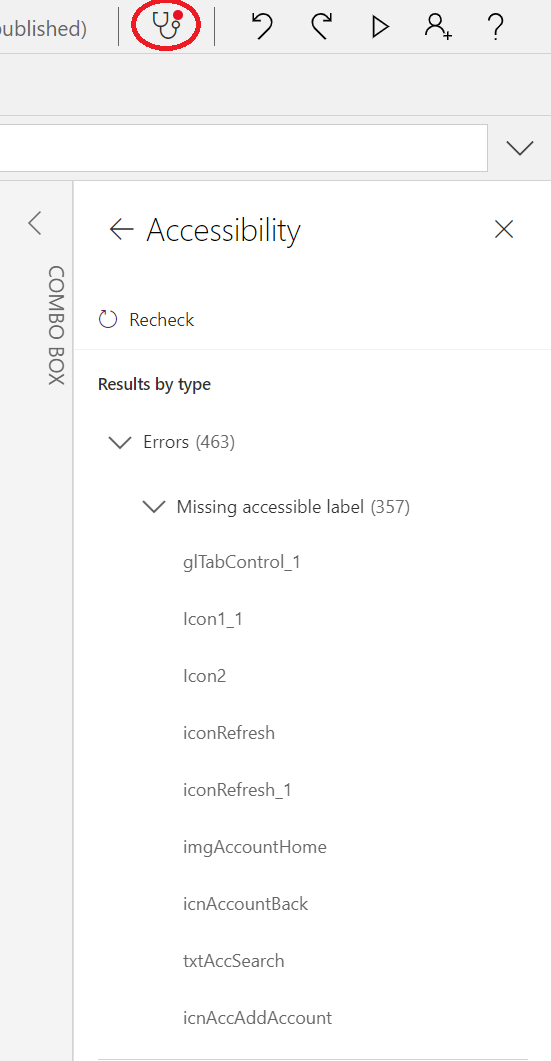Screen dimensions: 551x1061
Task: Go back with Accessibility back arrow
Action: [121, 229]
